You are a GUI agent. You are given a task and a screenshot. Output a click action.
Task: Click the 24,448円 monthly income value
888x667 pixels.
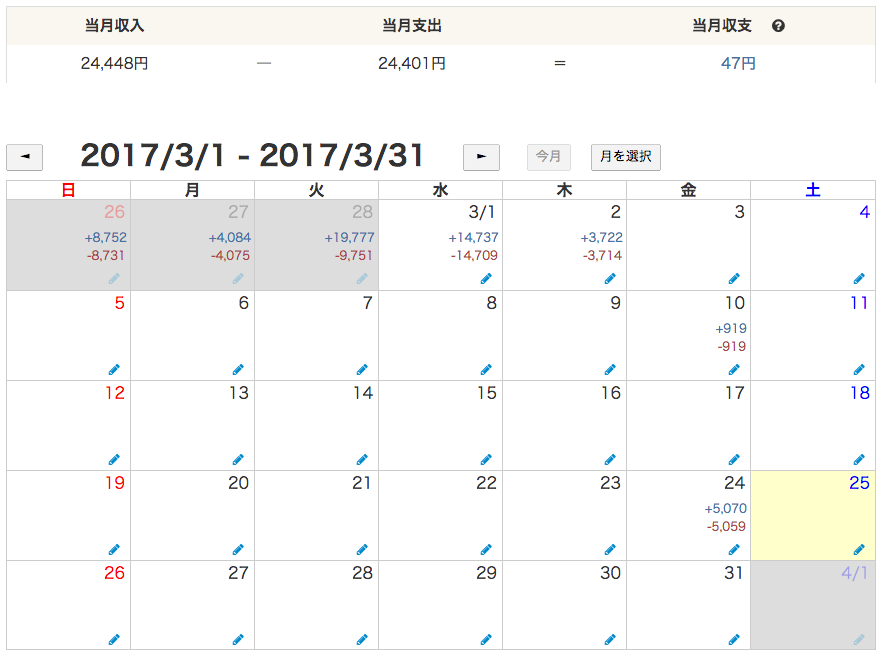(114, 63)
